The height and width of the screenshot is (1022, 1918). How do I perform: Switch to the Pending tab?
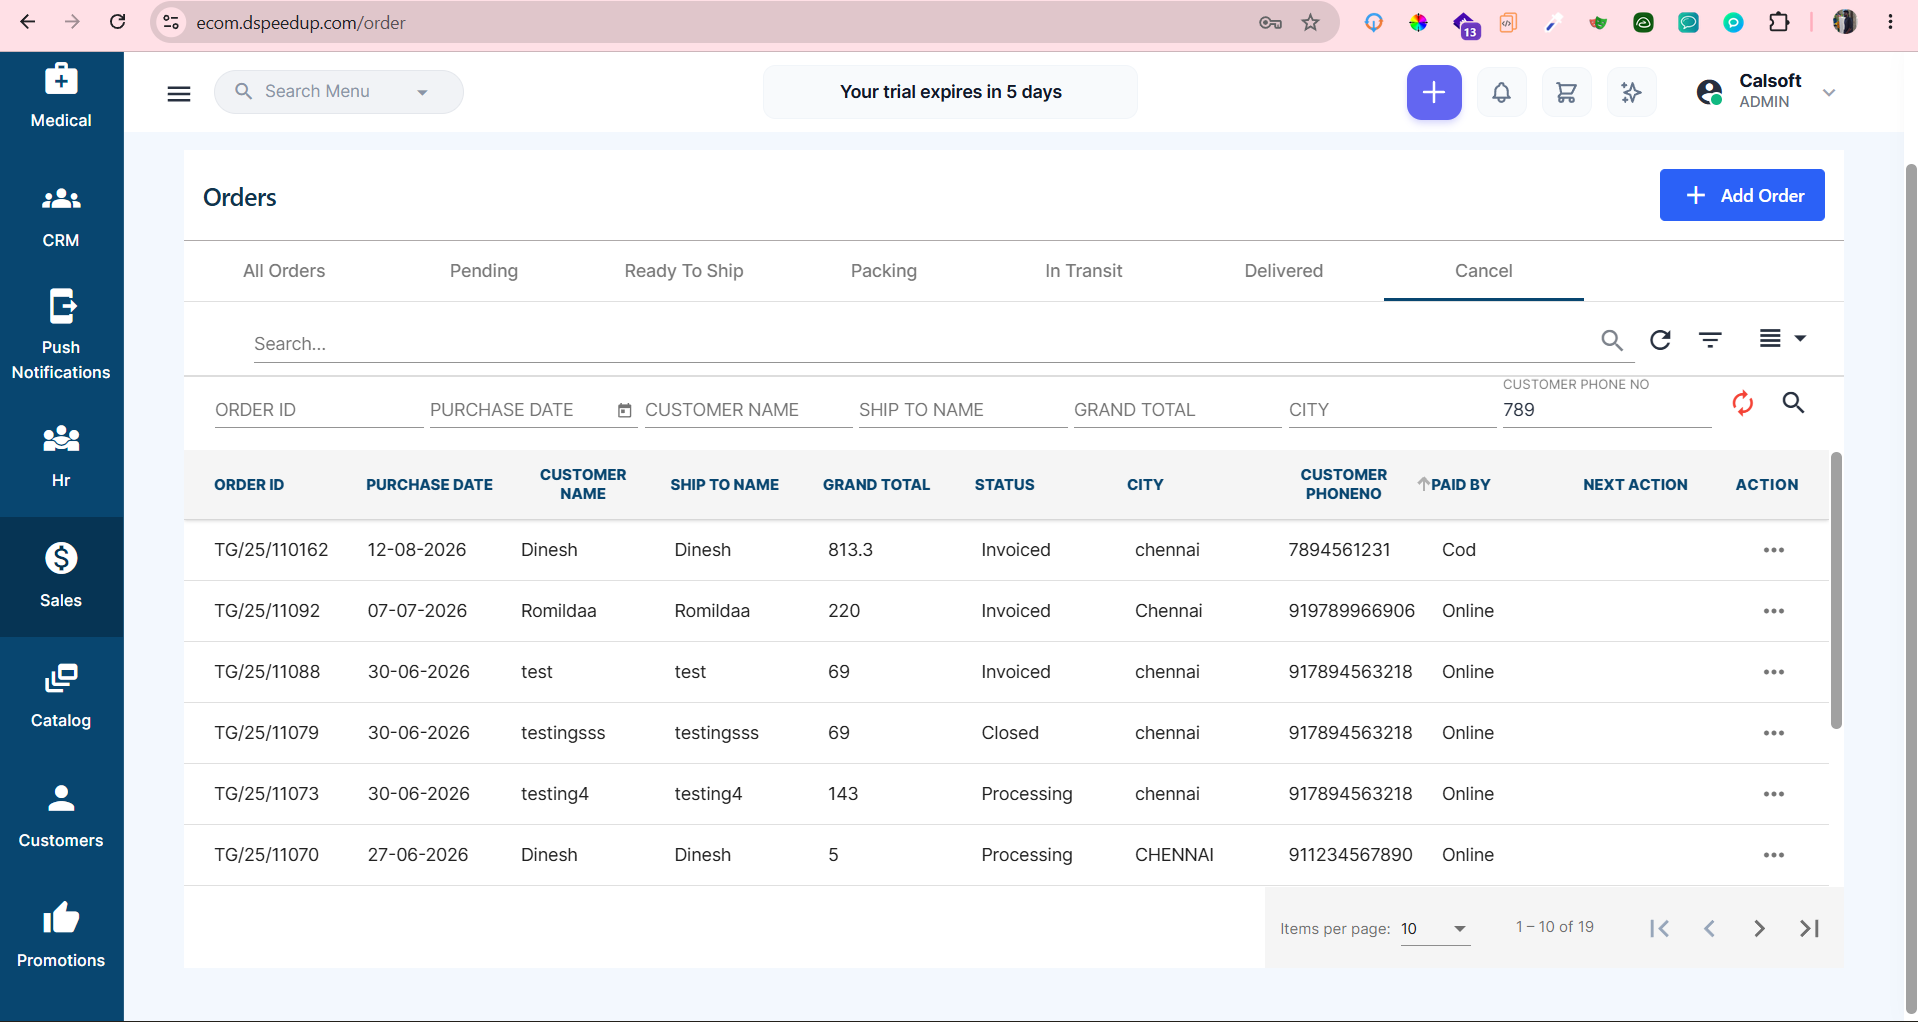(484, 271)
